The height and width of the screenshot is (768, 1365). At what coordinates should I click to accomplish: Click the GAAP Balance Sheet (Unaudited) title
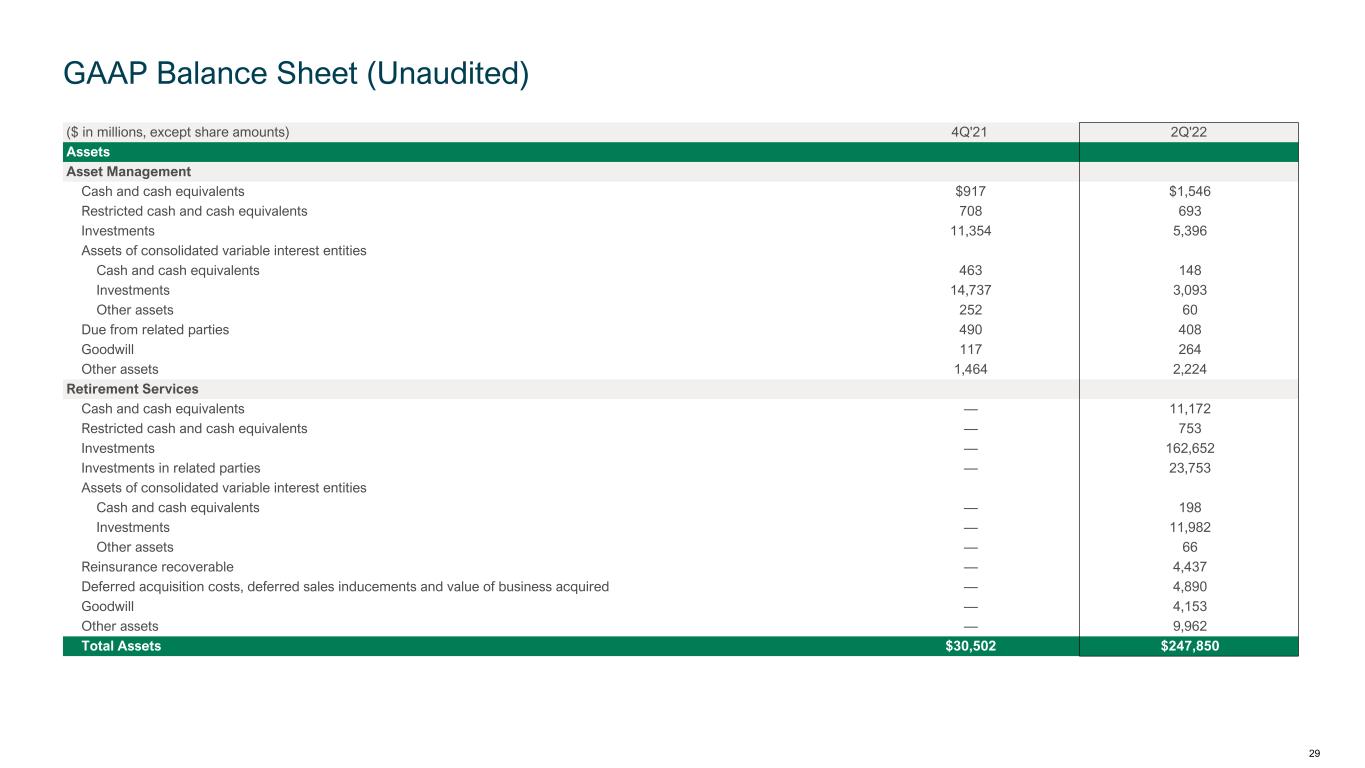295,73
